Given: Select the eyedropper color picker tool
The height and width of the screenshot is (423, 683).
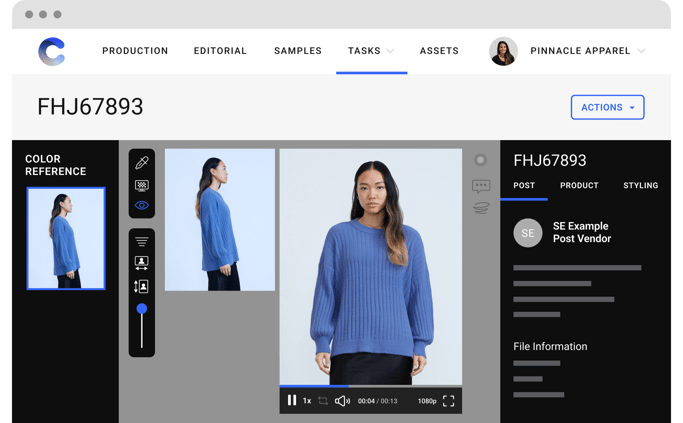Looking at the screenshot, I should click(x=142, y=163).
